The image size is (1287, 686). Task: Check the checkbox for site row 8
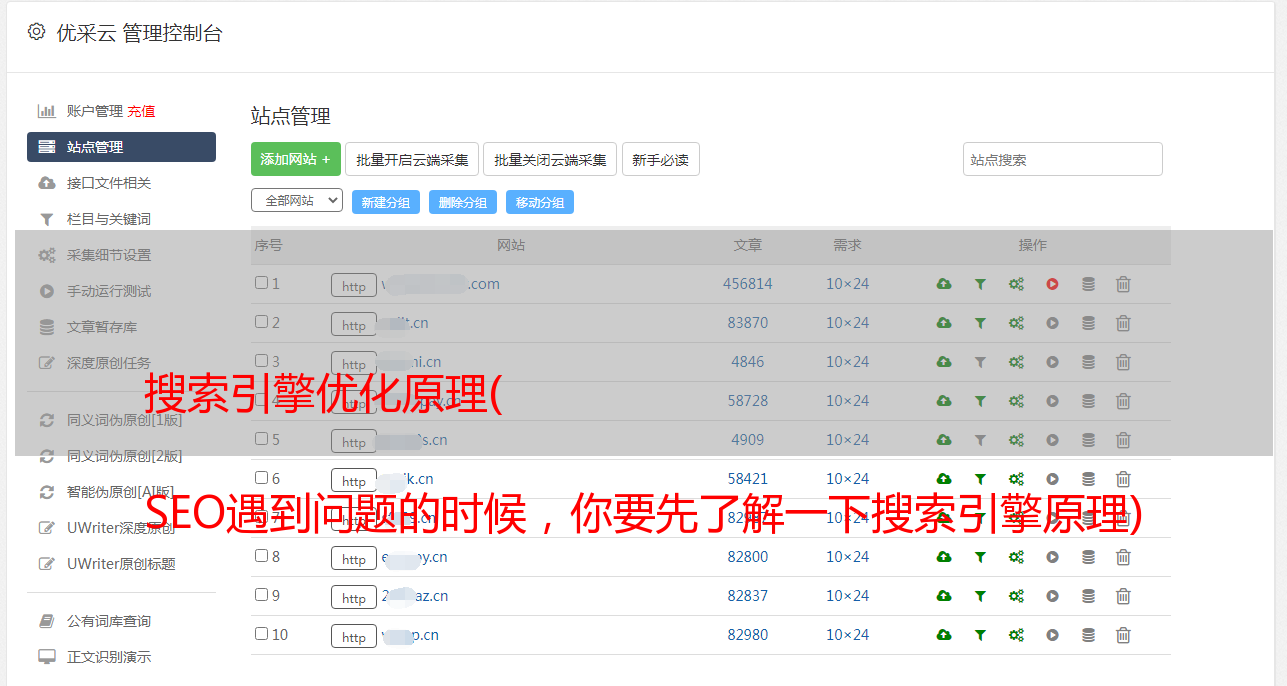(x=261, y=556)
